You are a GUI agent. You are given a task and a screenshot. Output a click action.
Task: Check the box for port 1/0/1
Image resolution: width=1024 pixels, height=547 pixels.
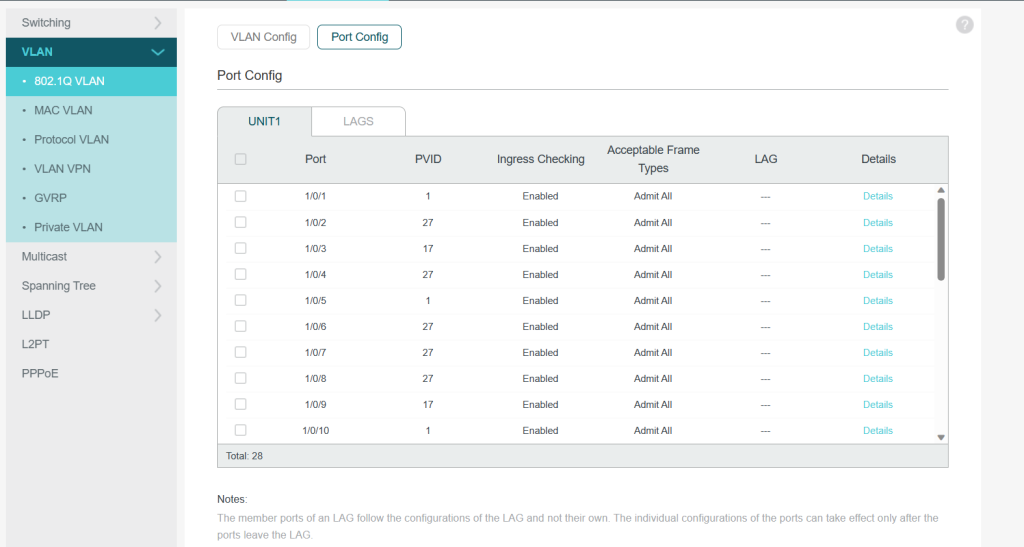[x=240, y=196]
